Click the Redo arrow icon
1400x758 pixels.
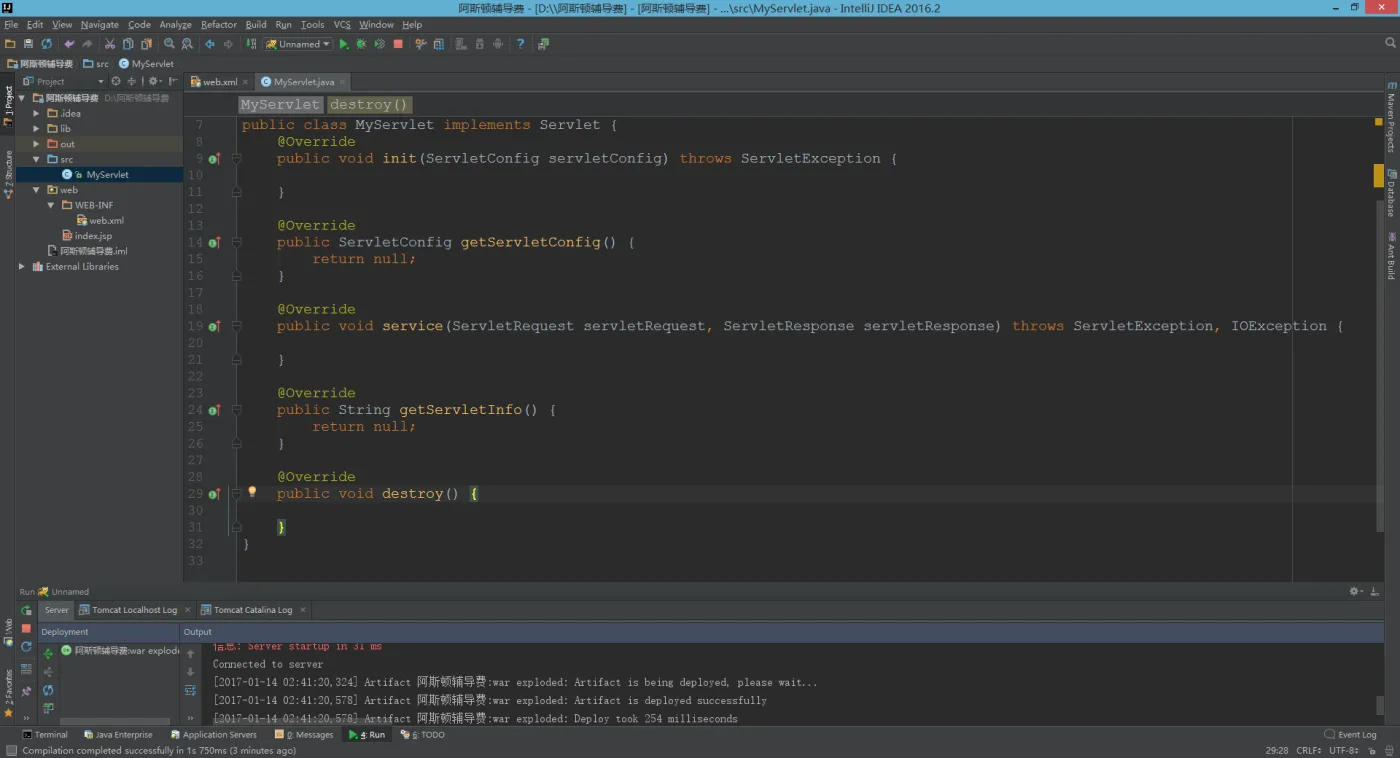[x=87, y=44]
